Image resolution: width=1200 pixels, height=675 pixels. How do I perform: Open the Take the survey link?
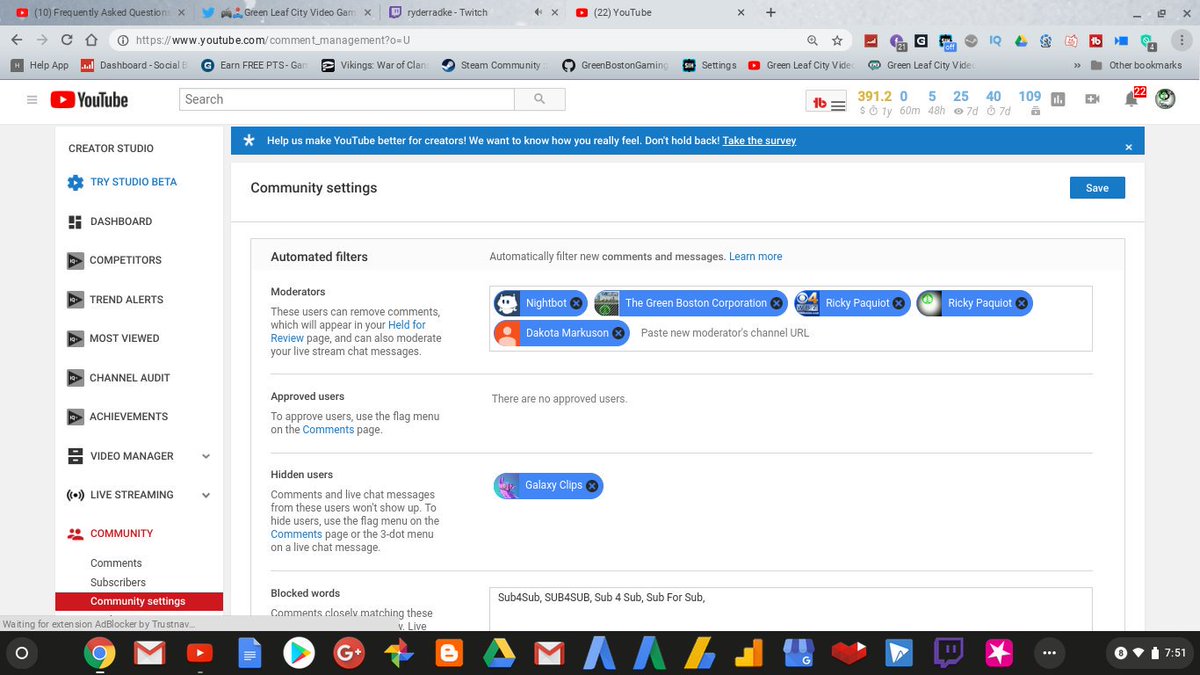tap(759, 141)
